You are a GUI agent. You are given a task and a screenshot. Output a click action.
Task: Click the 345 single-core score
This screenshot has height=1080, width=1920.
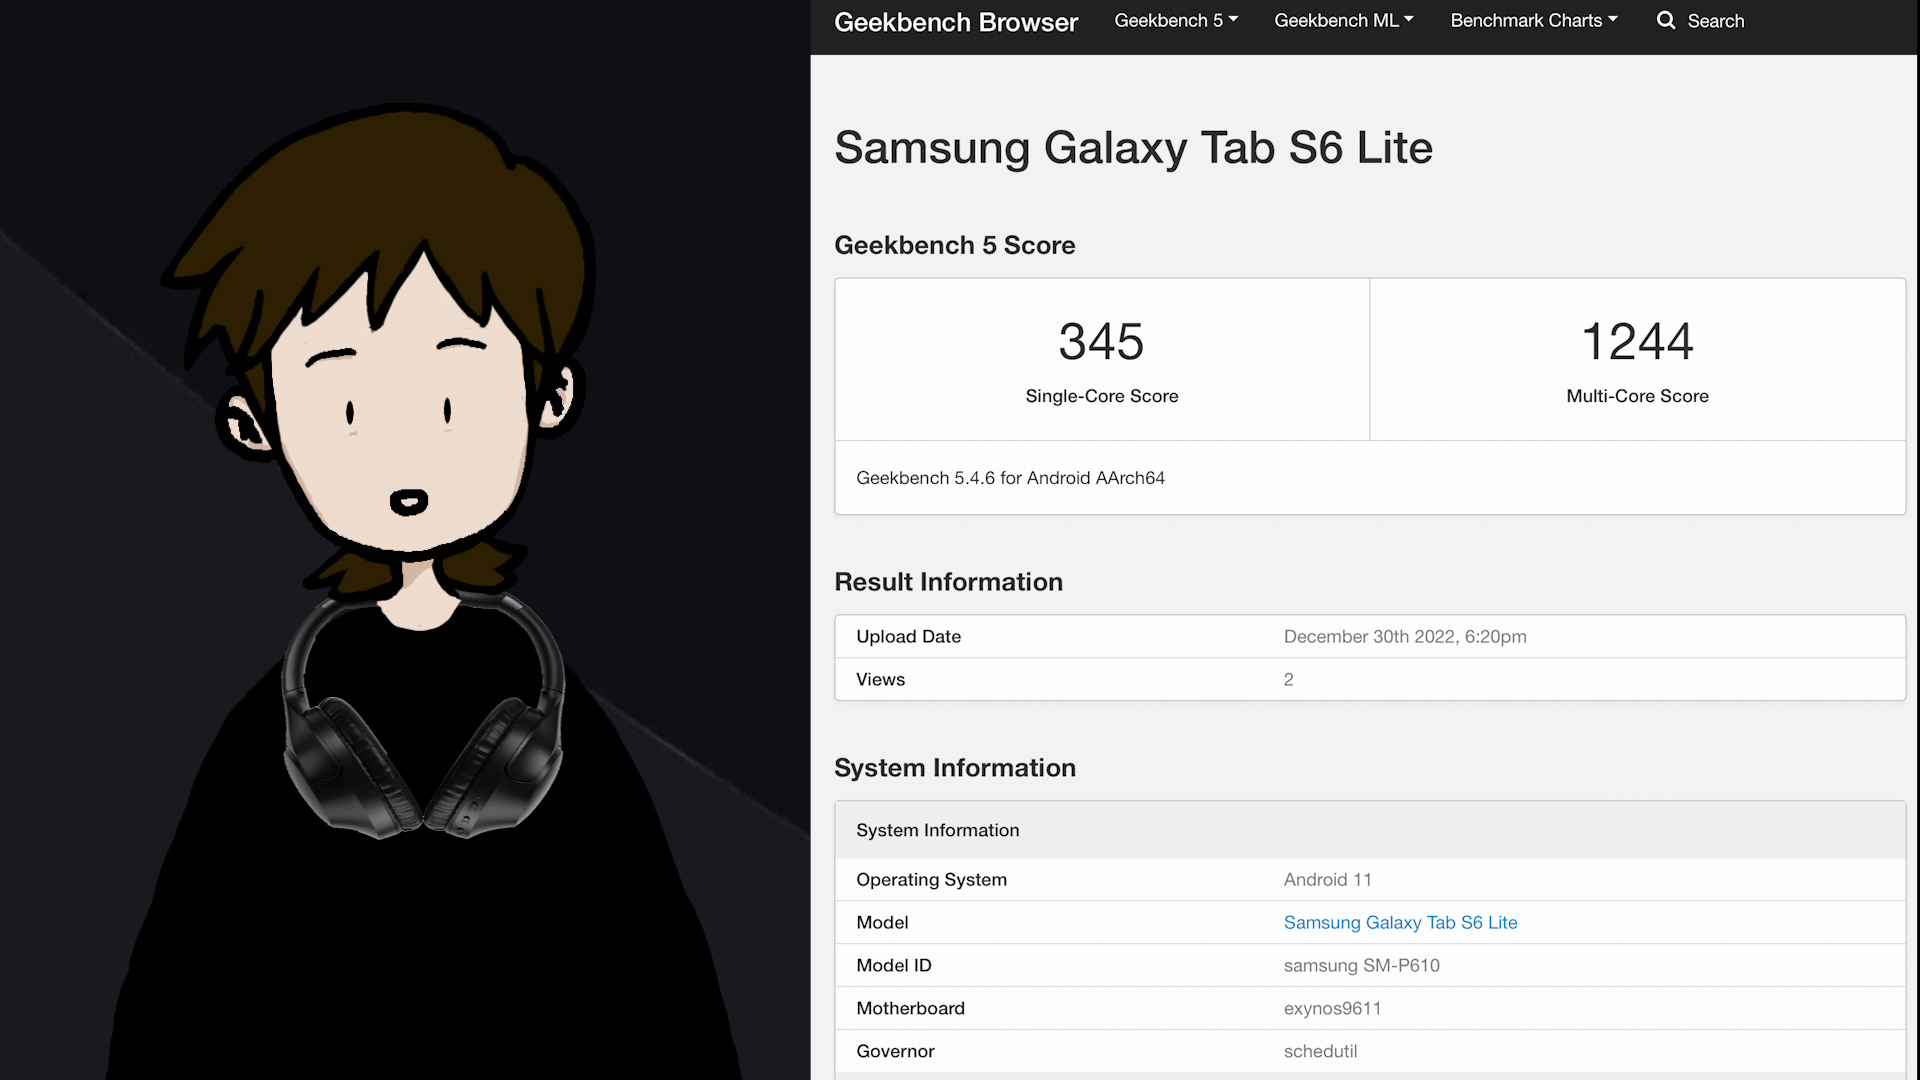1101,342
